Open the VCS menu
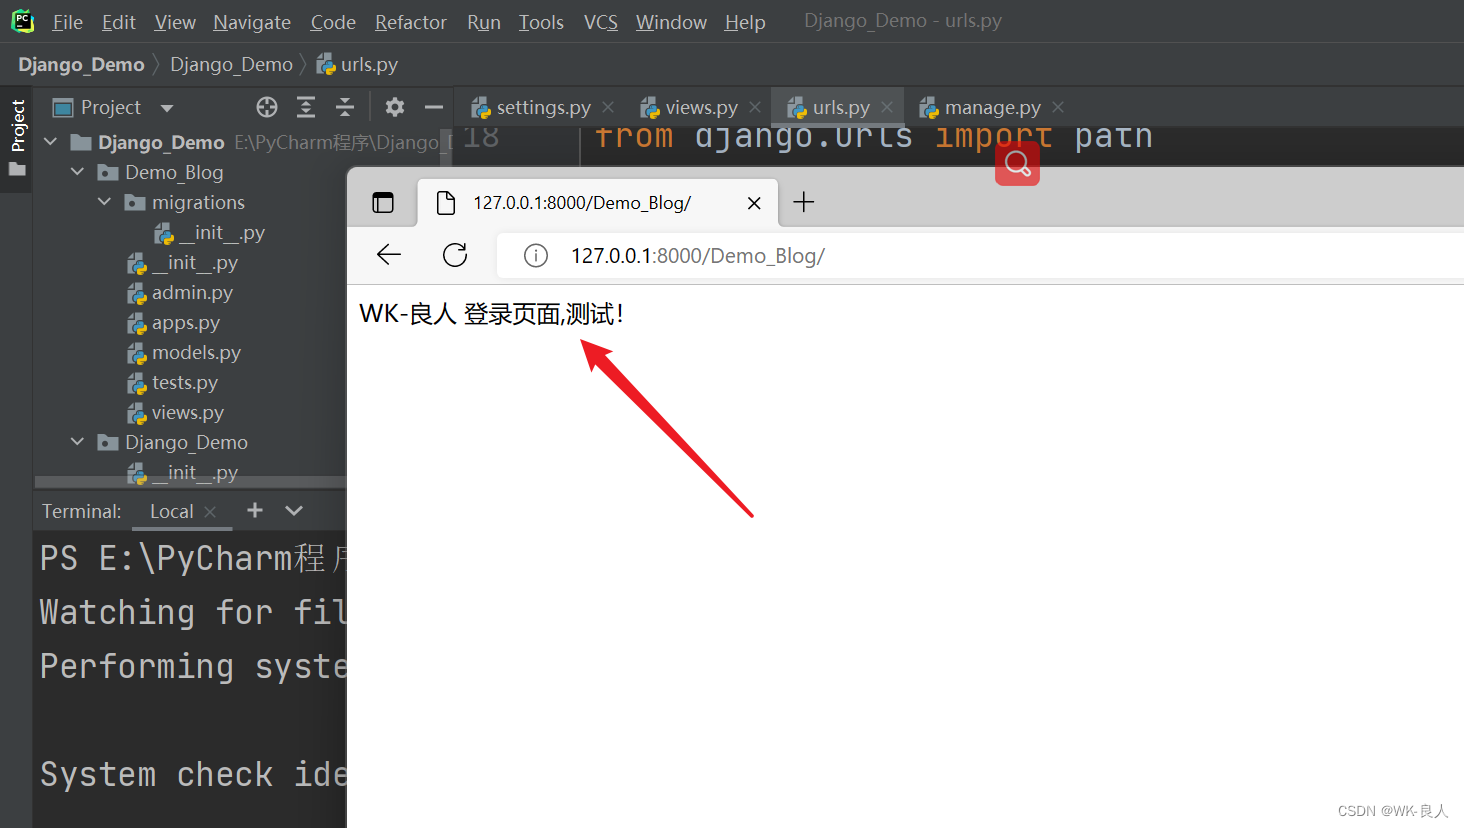 click(x=601, y=22)
